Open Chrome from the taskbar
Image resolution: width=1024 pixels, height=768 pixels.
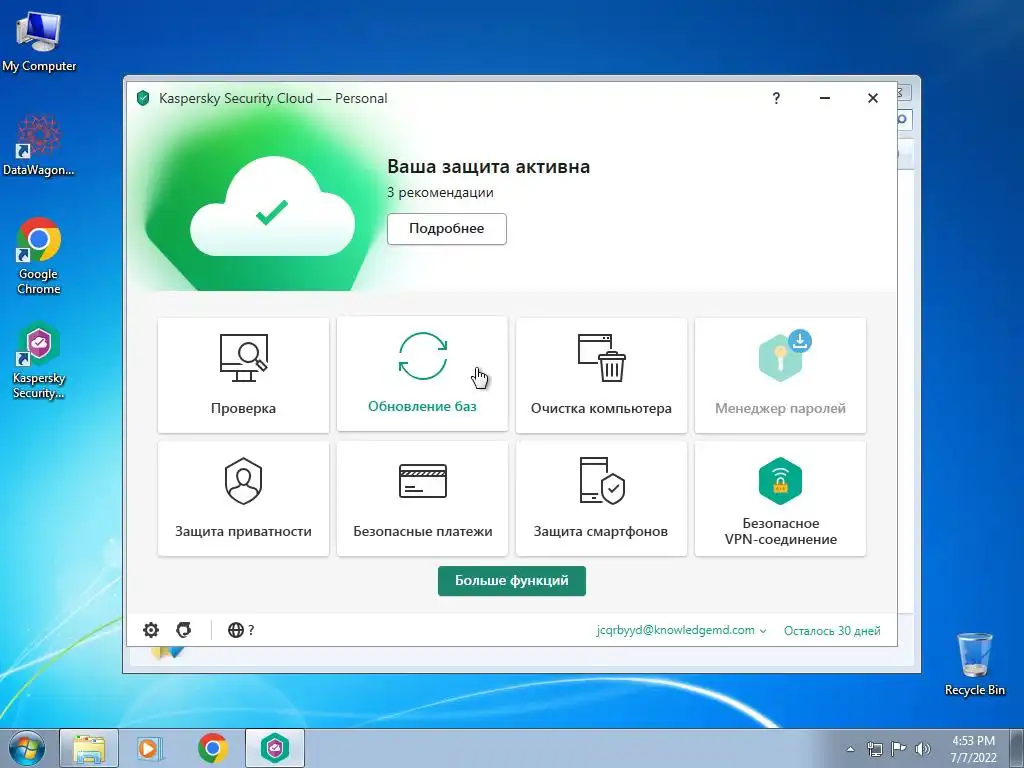[213, 748]
